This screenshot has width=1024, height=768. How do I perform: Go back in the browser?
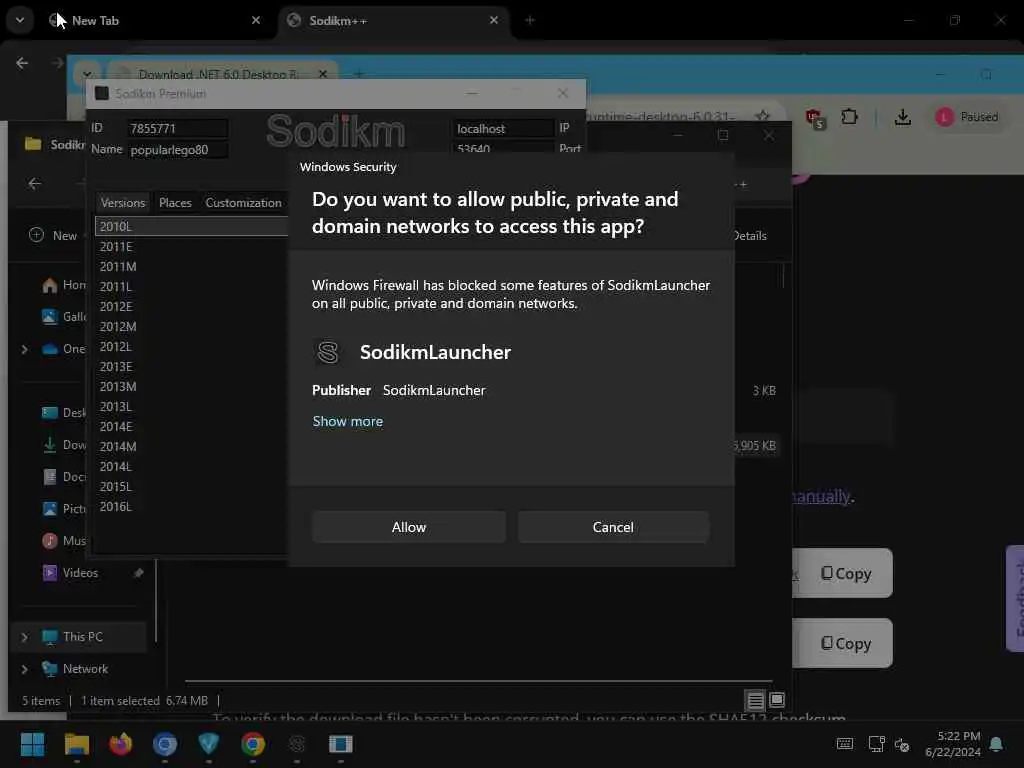(22, 63)
